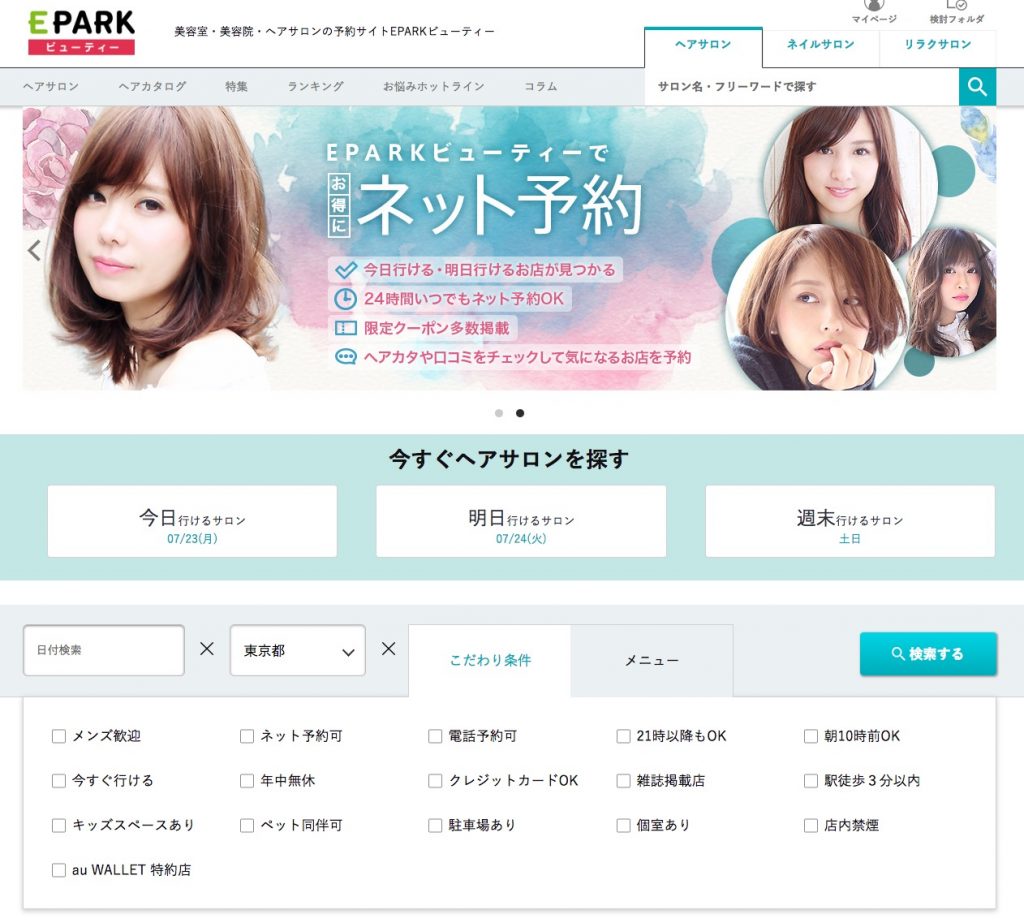Click the teal magnifier search button

click(977, 86)
